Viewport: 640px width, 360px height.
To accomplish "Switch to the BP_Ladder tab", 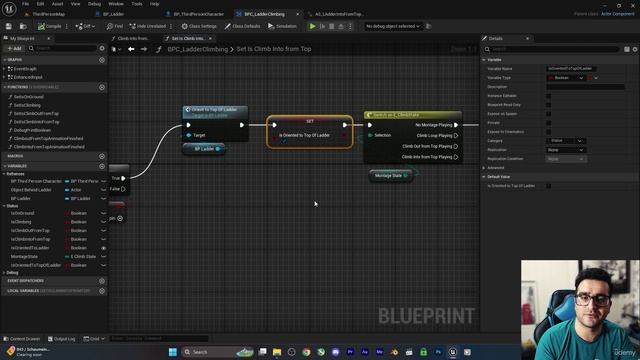I will coord(113,14).
